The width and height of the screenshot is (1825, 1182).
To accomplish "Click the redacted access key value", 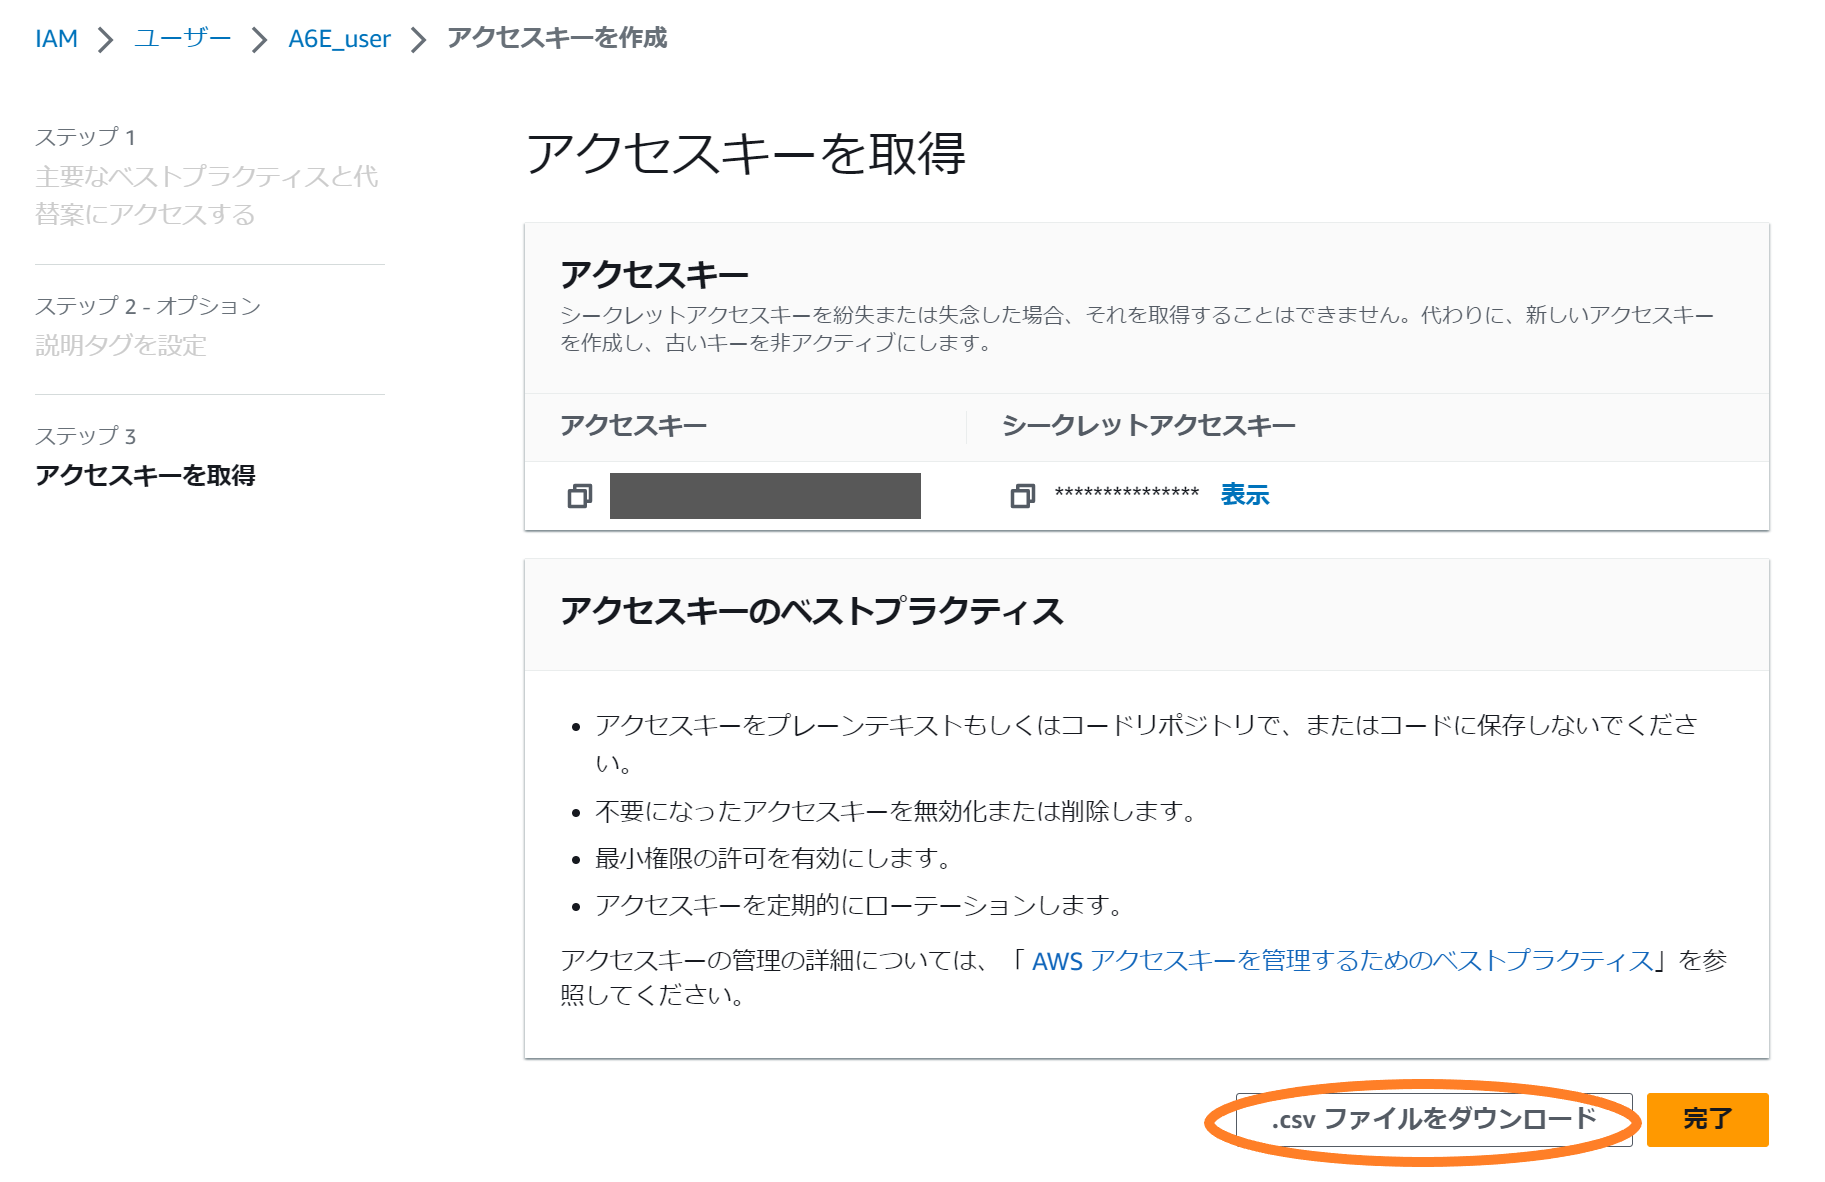I will pos(765,496).
